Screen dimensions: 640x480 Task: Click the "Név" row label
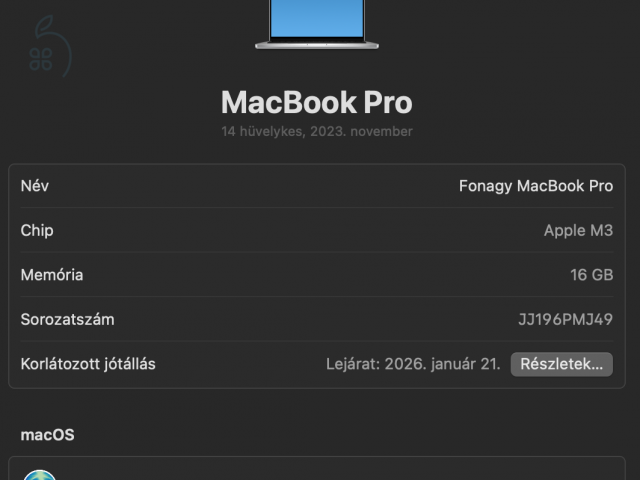(x=35, y=186)
